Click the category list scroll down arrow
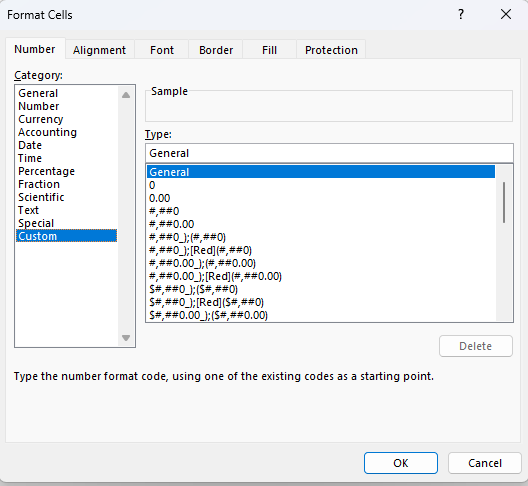 (x=126, y=338)
